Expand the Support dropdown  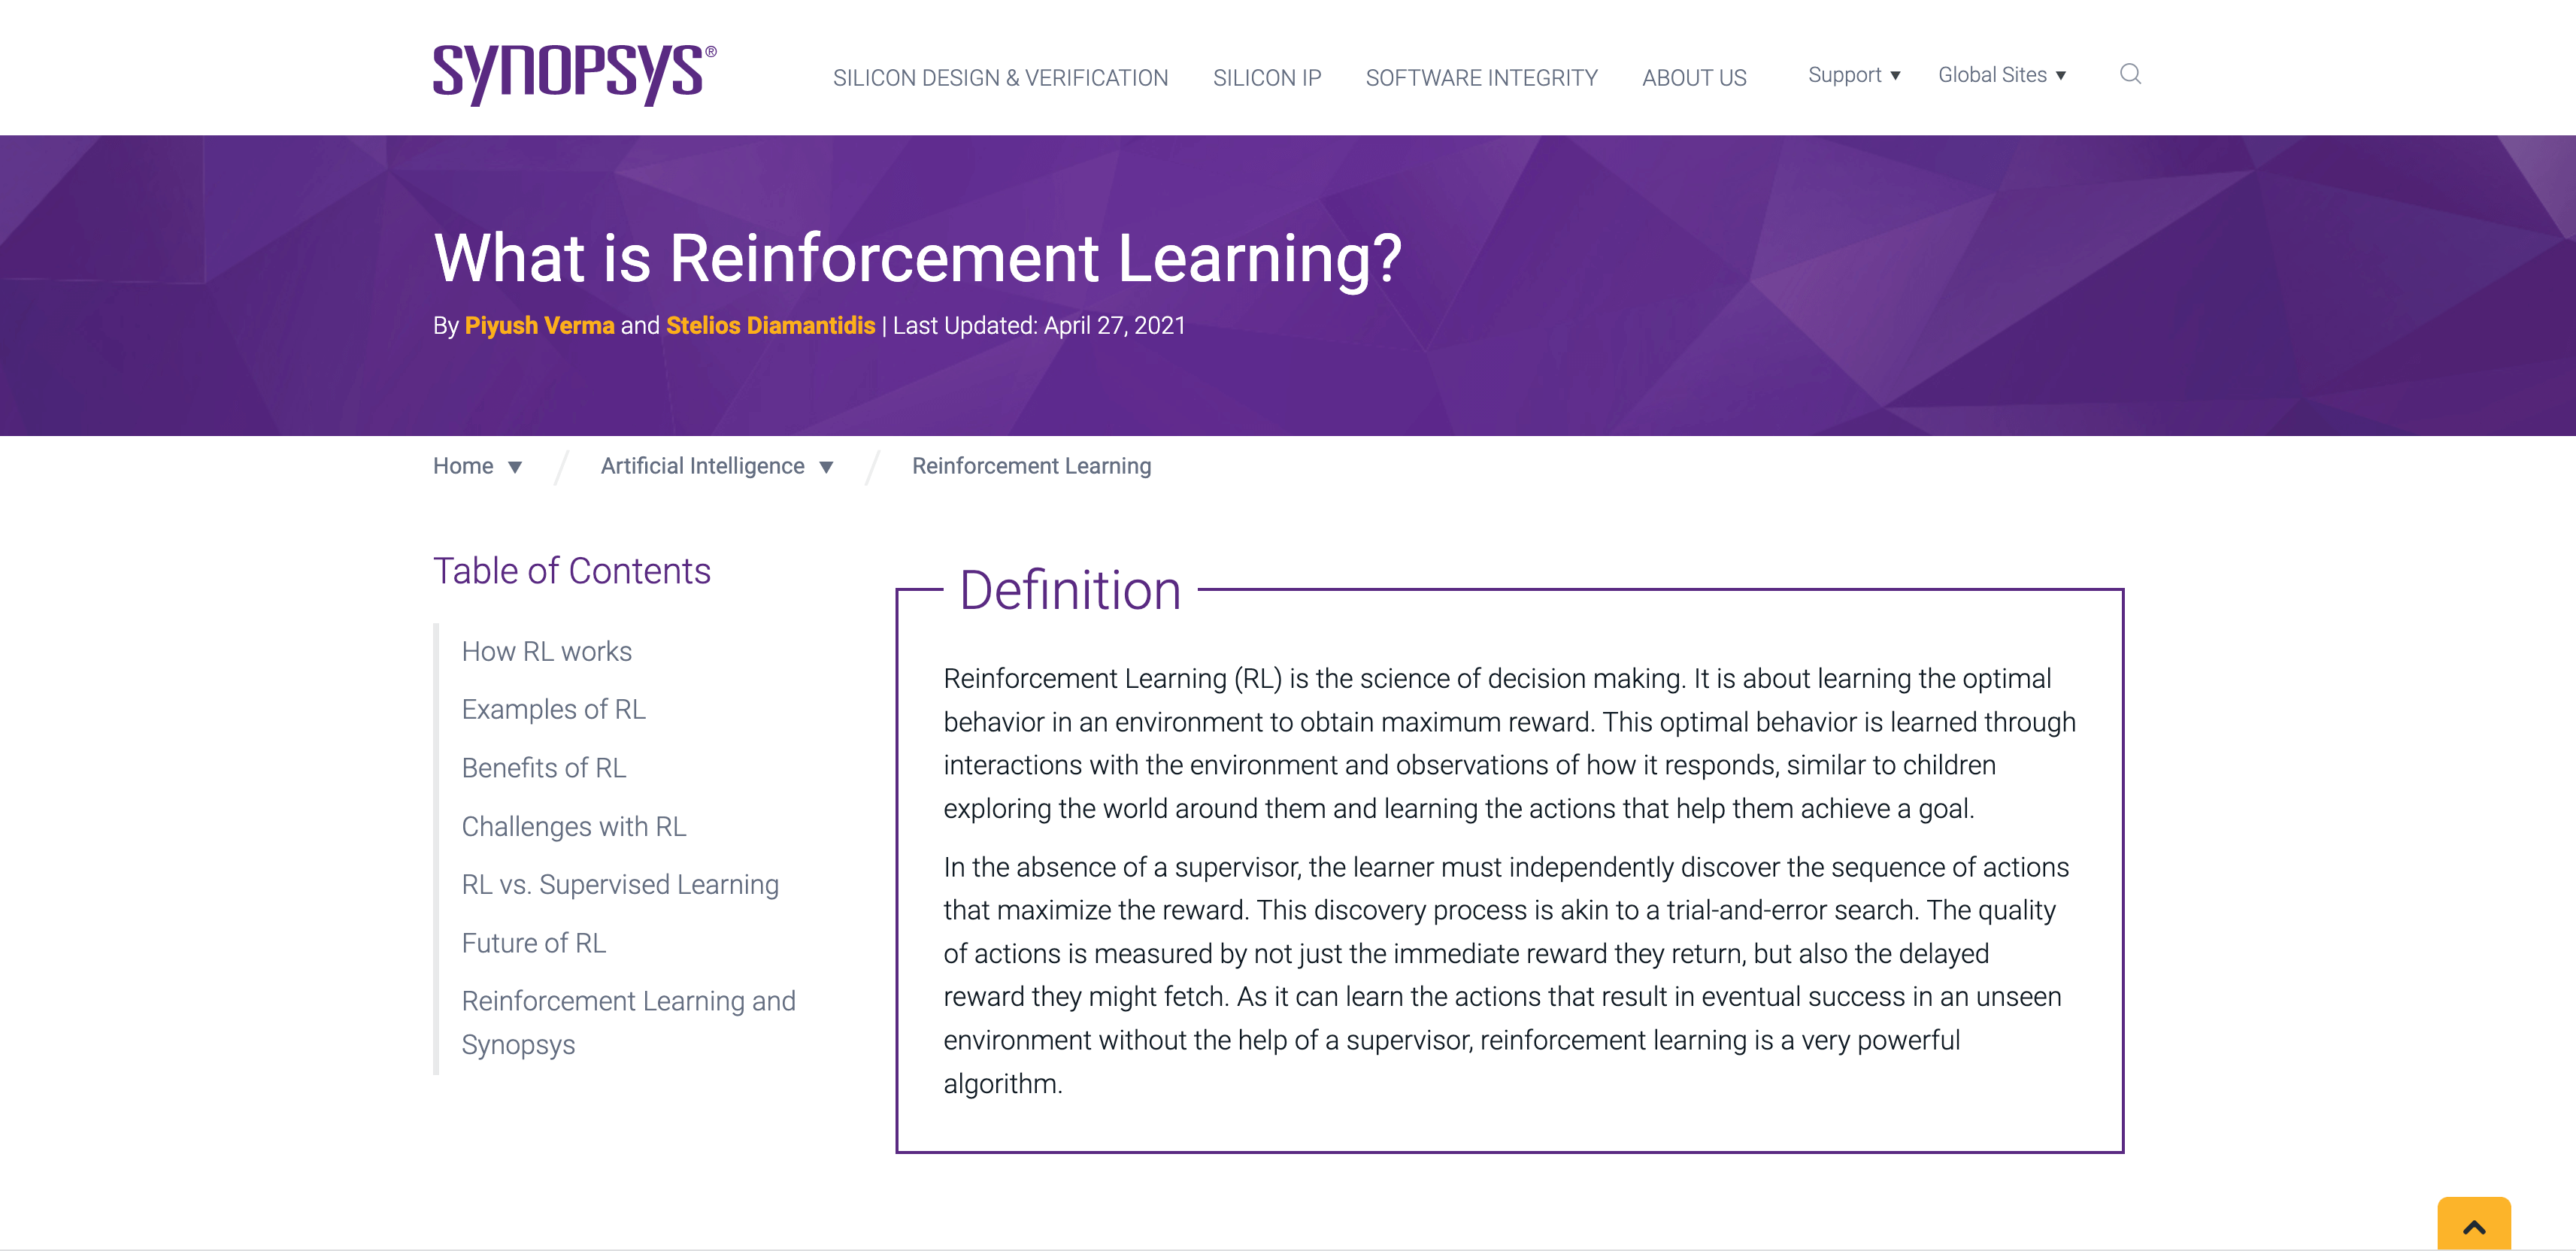(1853, 75)
